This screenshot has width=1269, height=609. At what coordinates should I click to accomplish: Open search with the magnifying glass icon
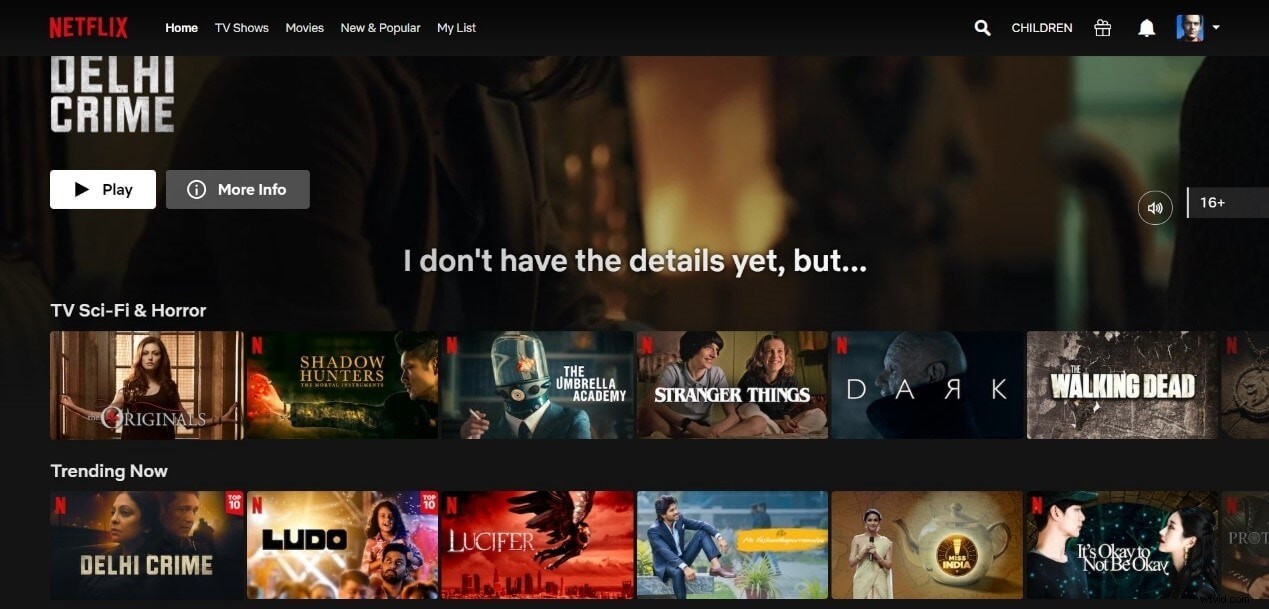pos(981,27)
